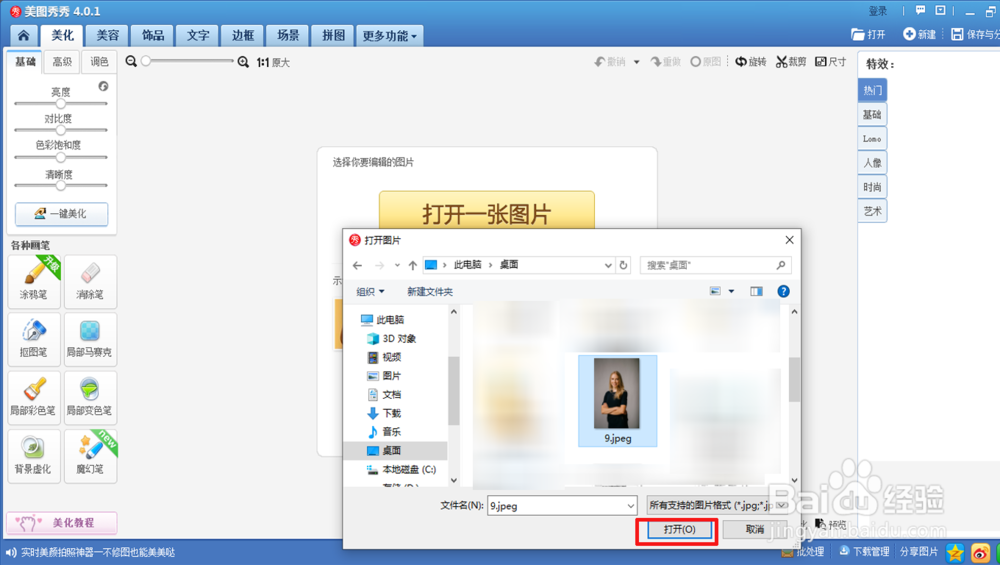Click the 打开一张图片 button
The width and height of the screenshot is (1000, 565).
pyautogui.click(x=487, y=210)
